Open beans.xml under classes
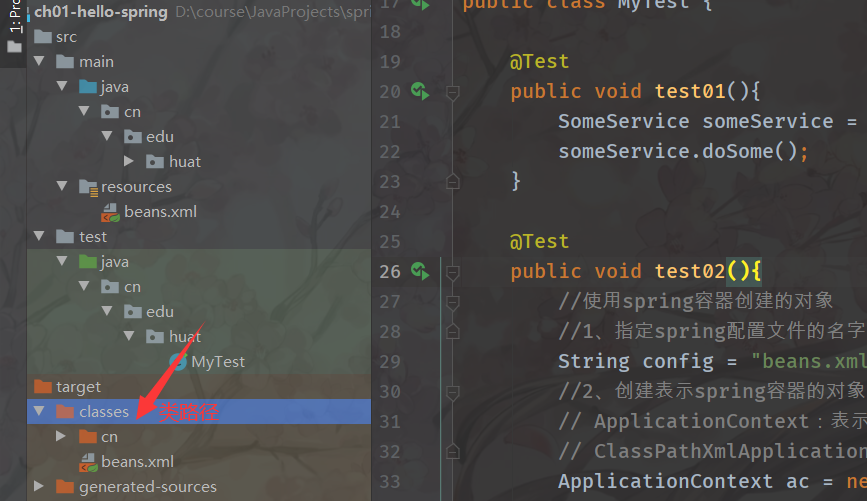The image size is (867, 501). pyautogui.click(x=138, y=462)
